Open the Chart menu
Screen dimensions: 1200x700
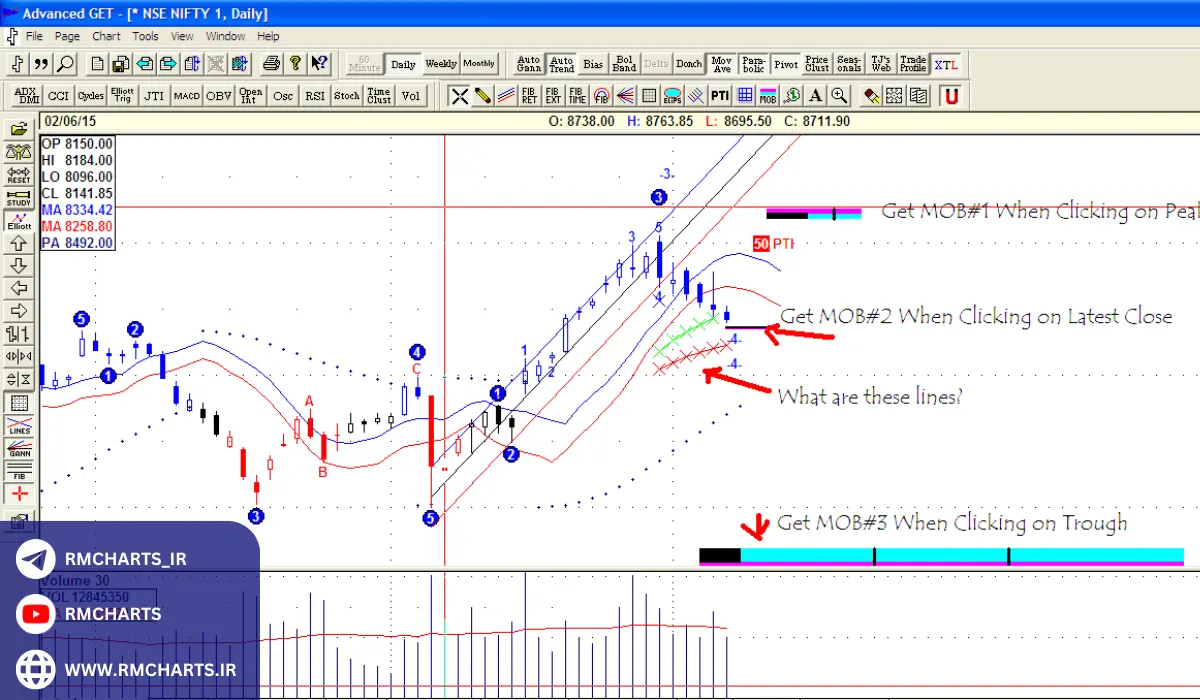[x=106, y=36]
